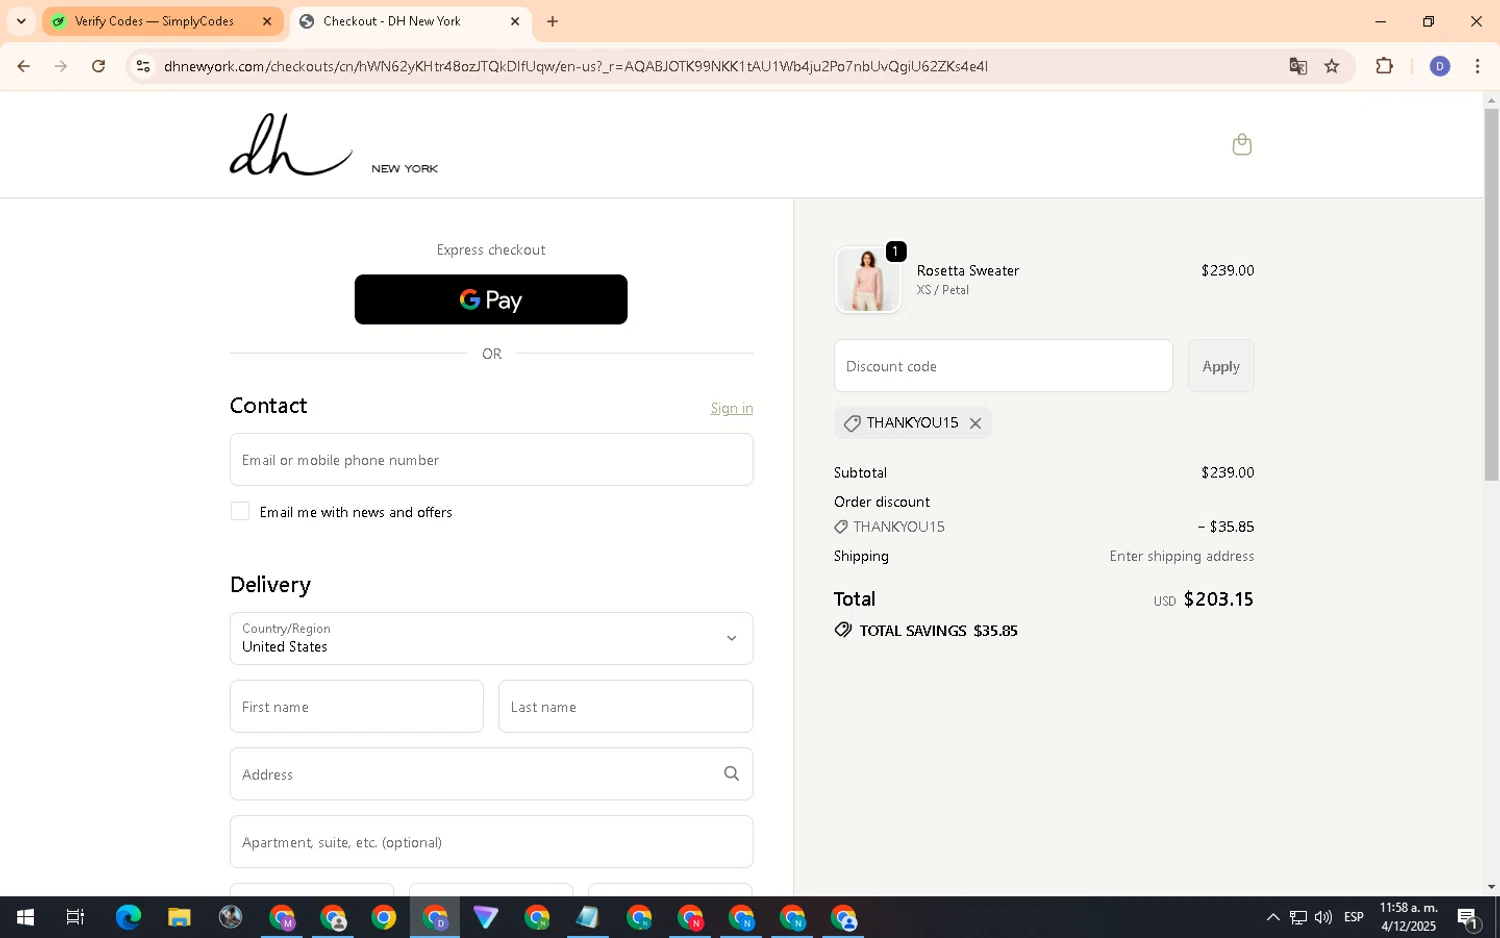This screenshot has width=1500, height=938.
Task: Open the shopping bag cart icon
Action: coord(1241,145)
